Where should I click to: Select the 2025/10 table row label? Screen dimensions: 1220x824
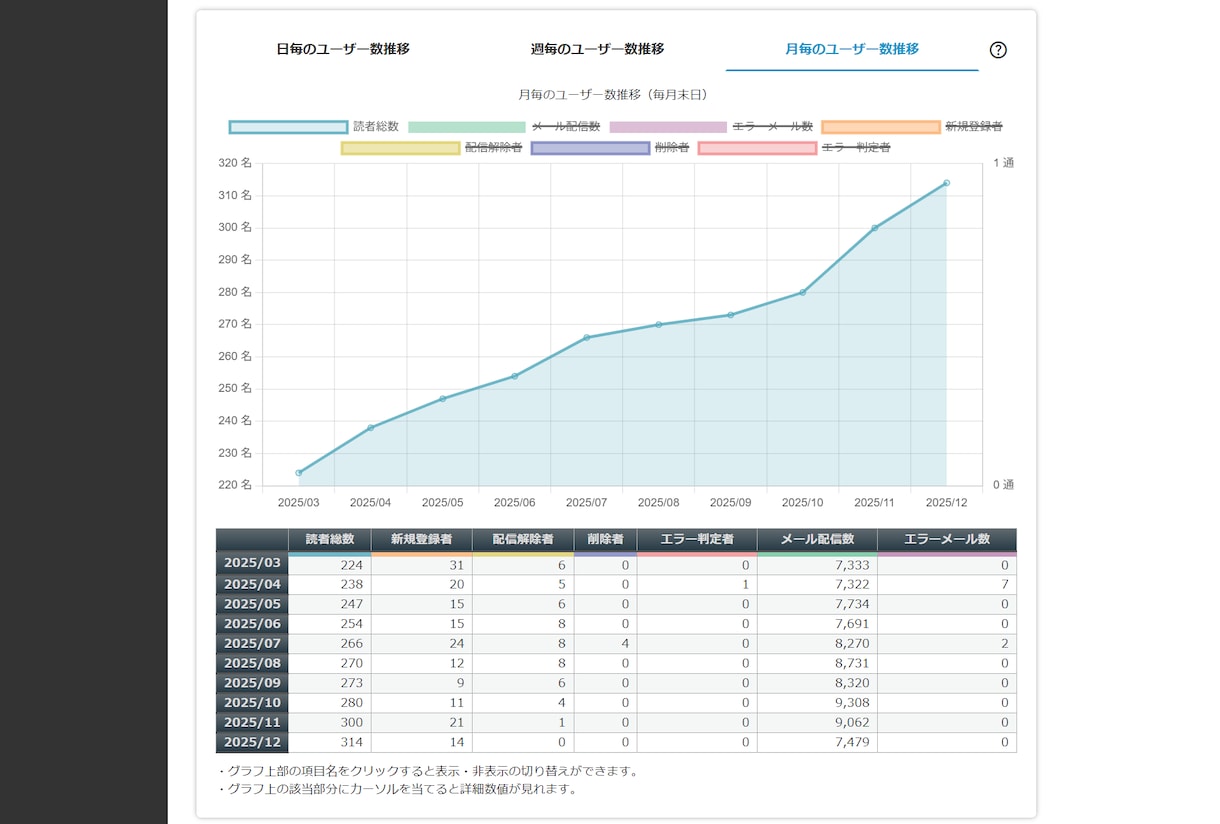point(252,703)
